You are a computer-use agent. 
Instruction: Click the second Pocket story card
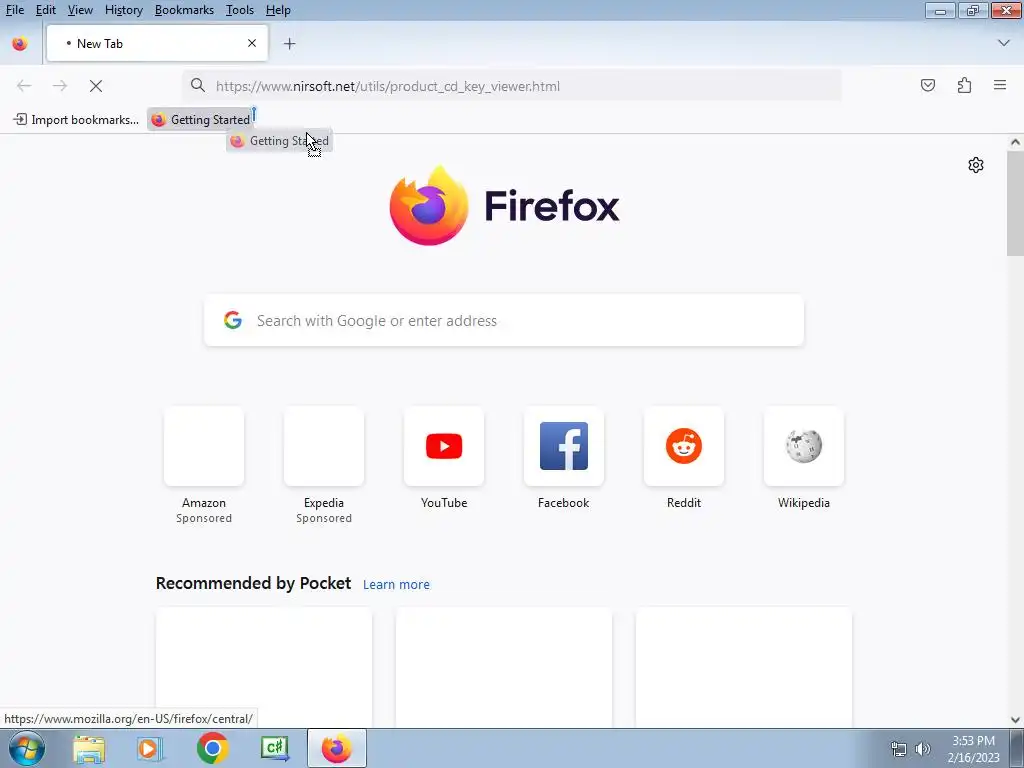coord(504,667)
